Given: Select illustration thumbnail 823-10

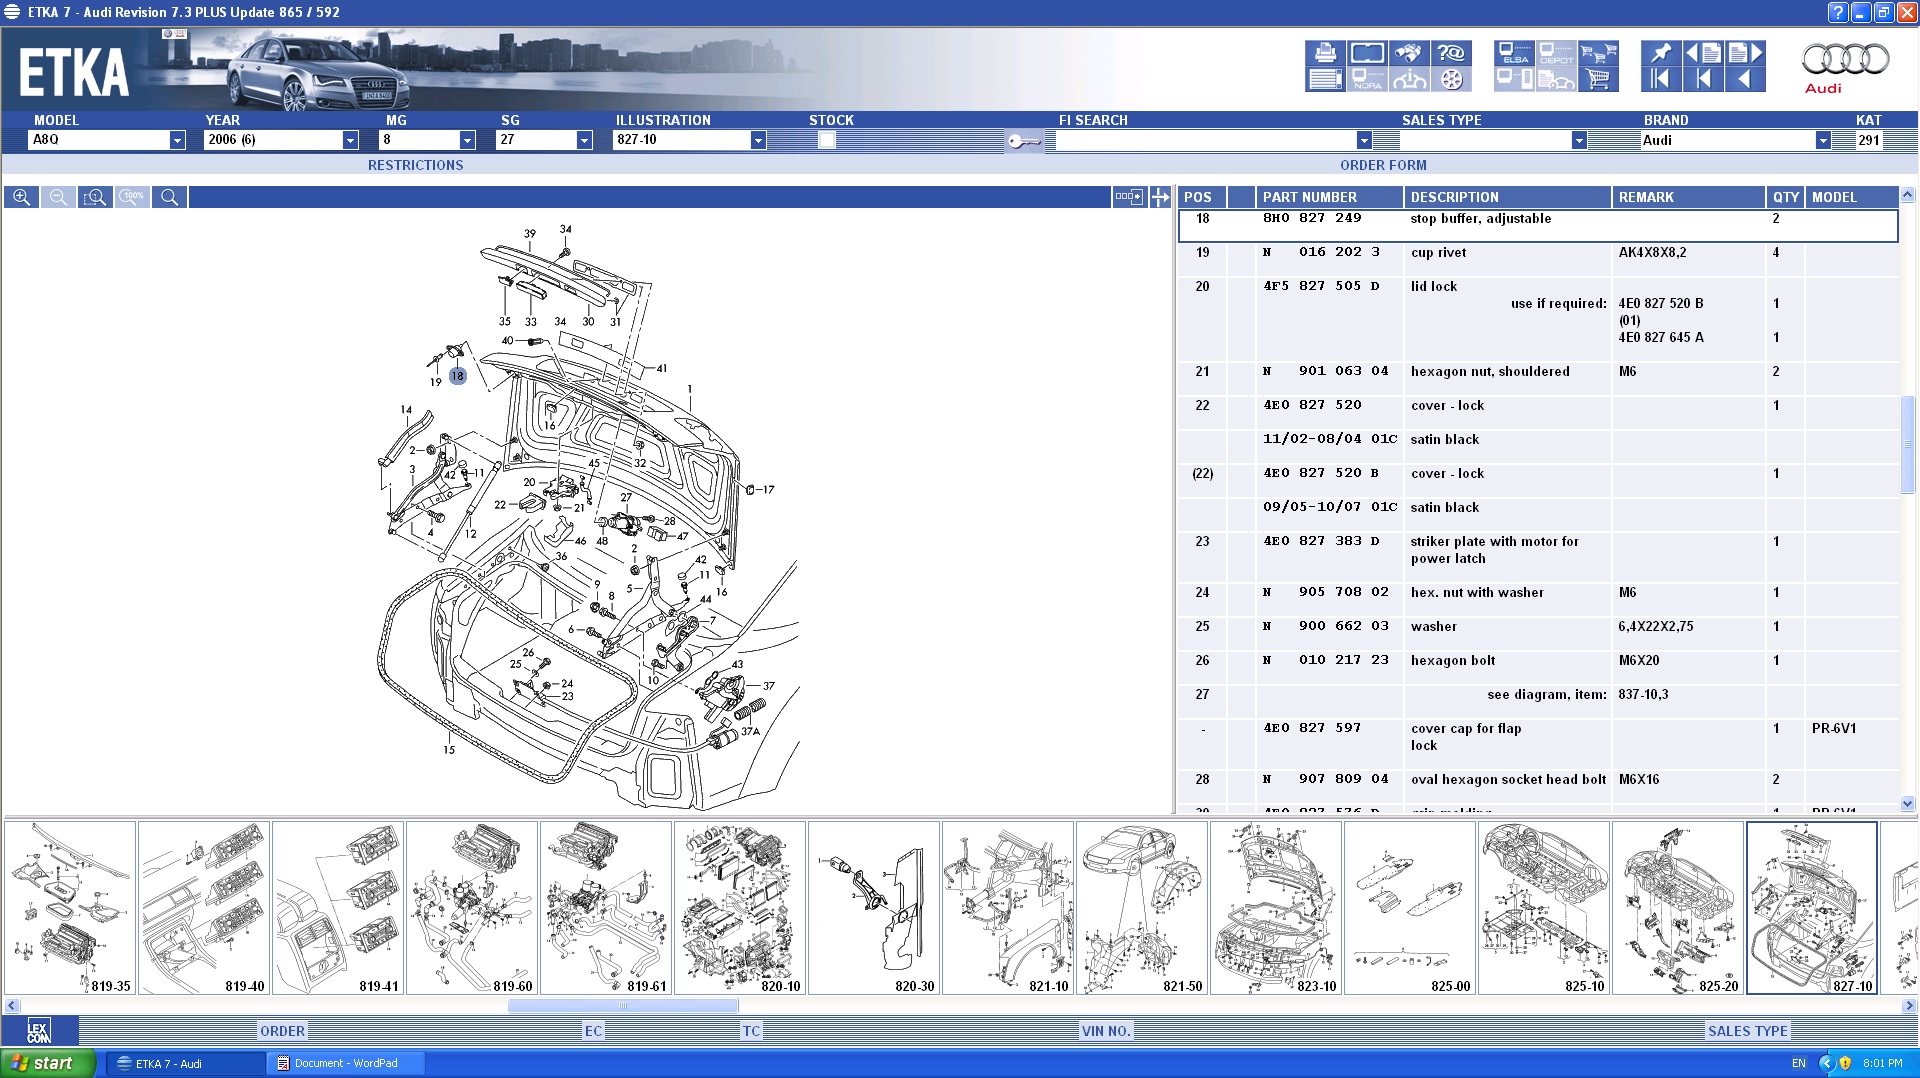Looking at the screenshot, I should pos(1276,908).
